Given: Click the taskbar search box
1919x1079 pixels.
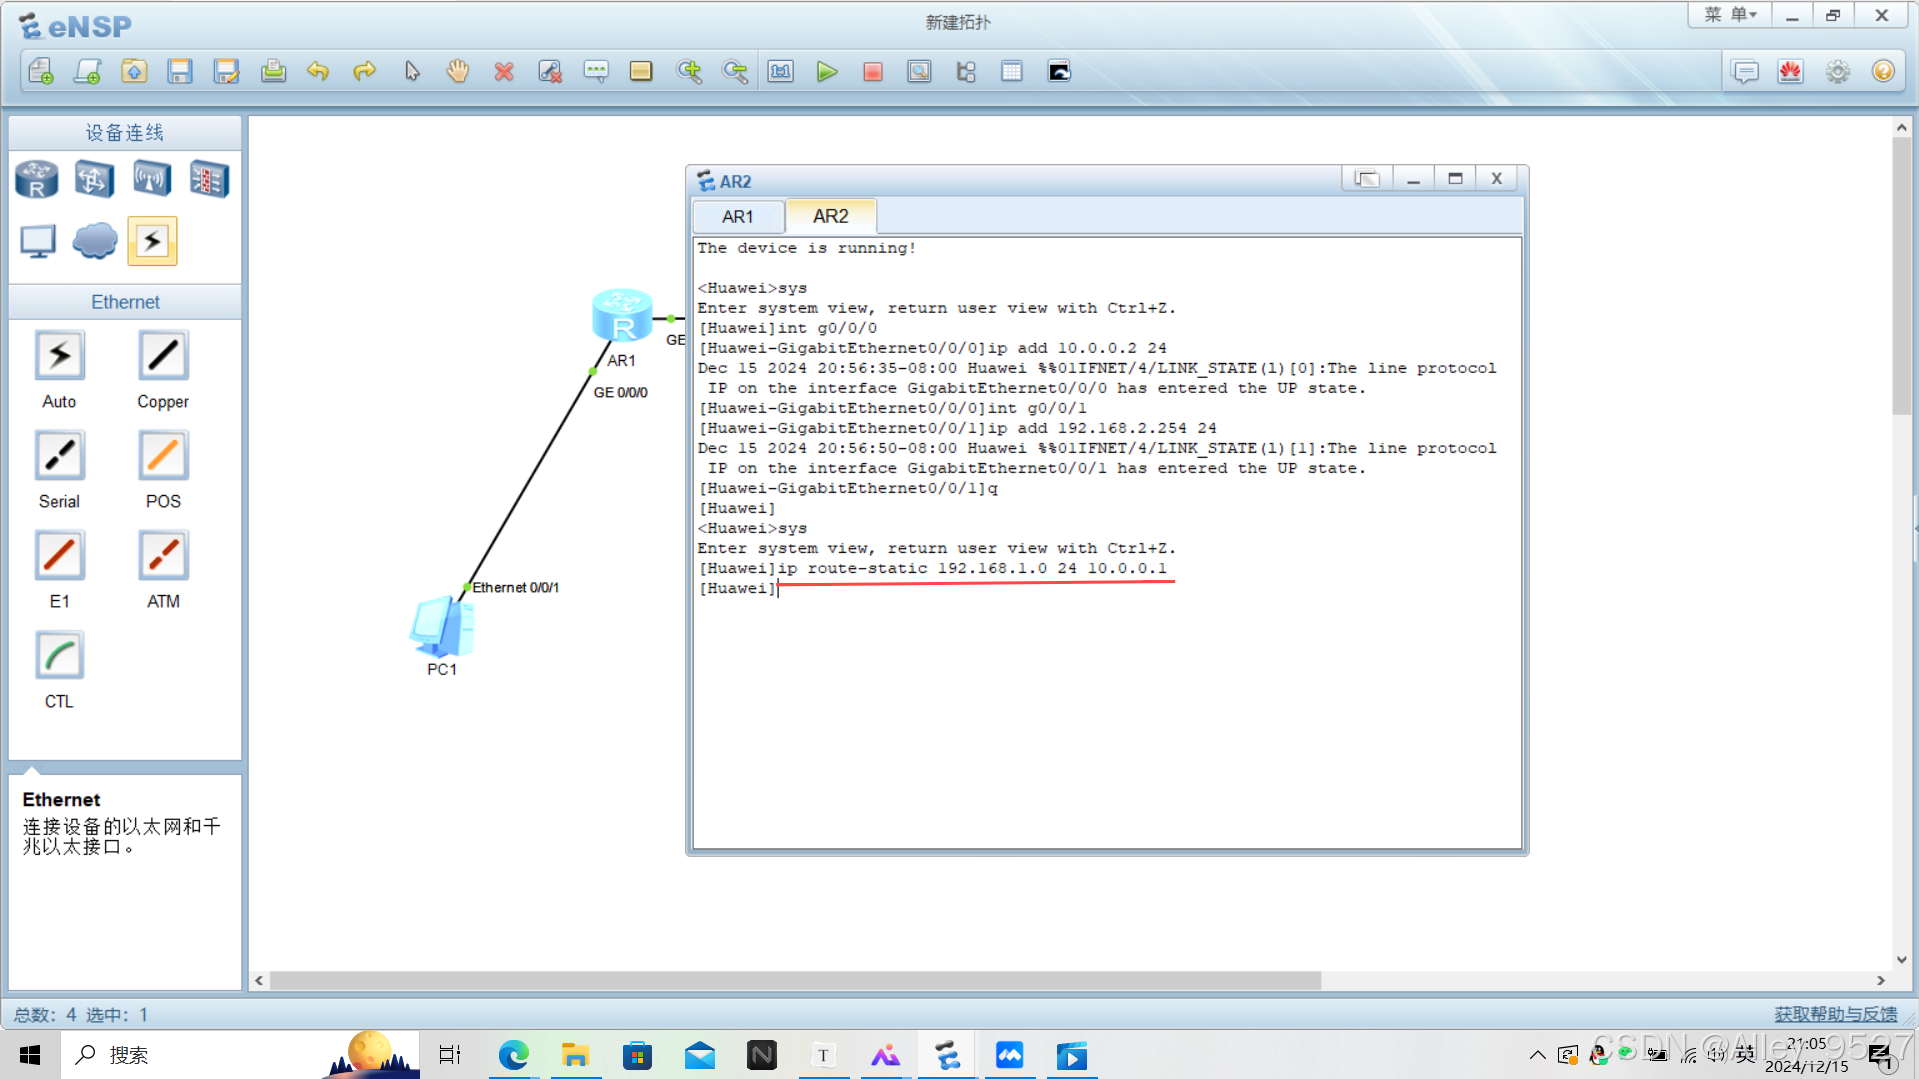Looking at the screenshot, I should point(240,1055).
